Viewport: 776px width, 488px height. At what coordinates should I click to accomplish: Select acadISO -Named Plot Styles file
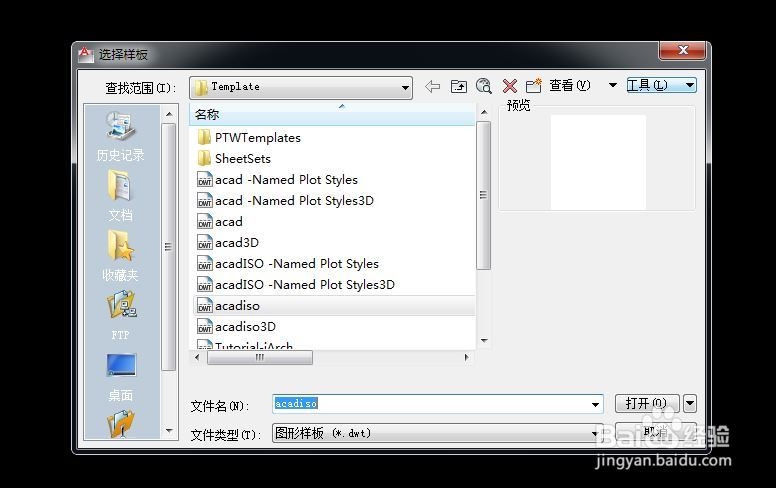coord(296,264)
